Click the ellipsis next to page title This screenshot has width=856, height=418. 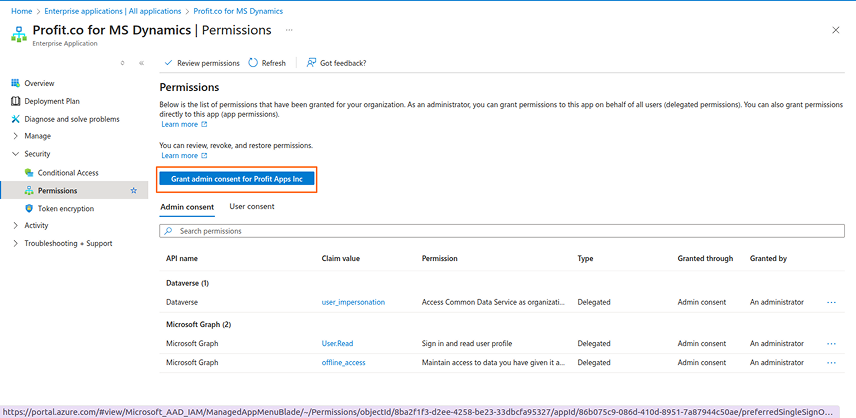(289, 30)
